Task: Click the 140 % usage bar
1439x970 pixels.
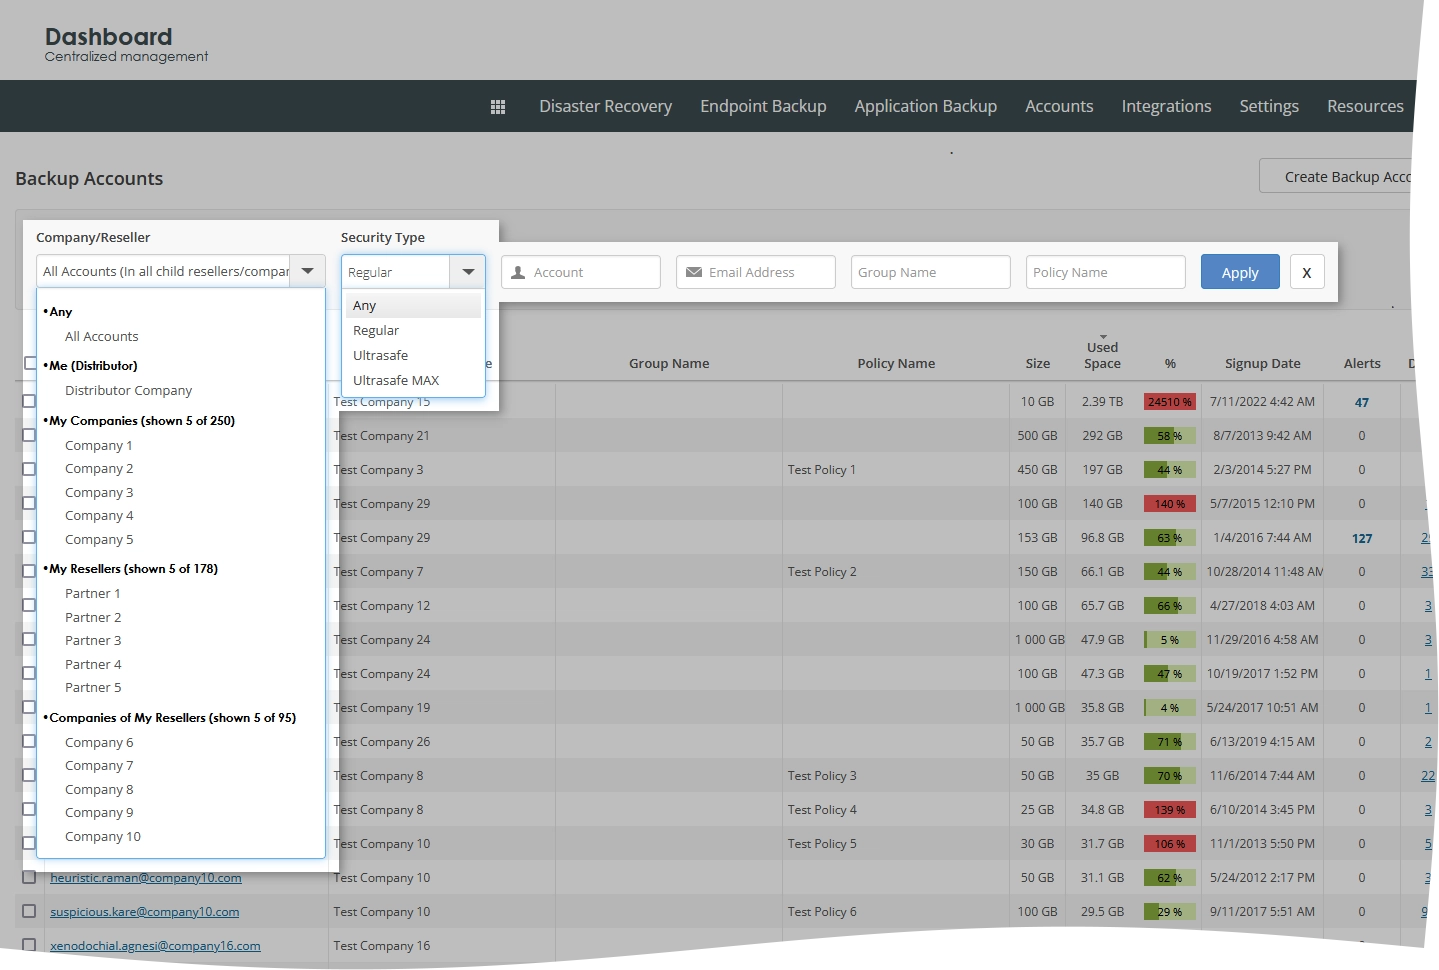Action: (1170, 504)
